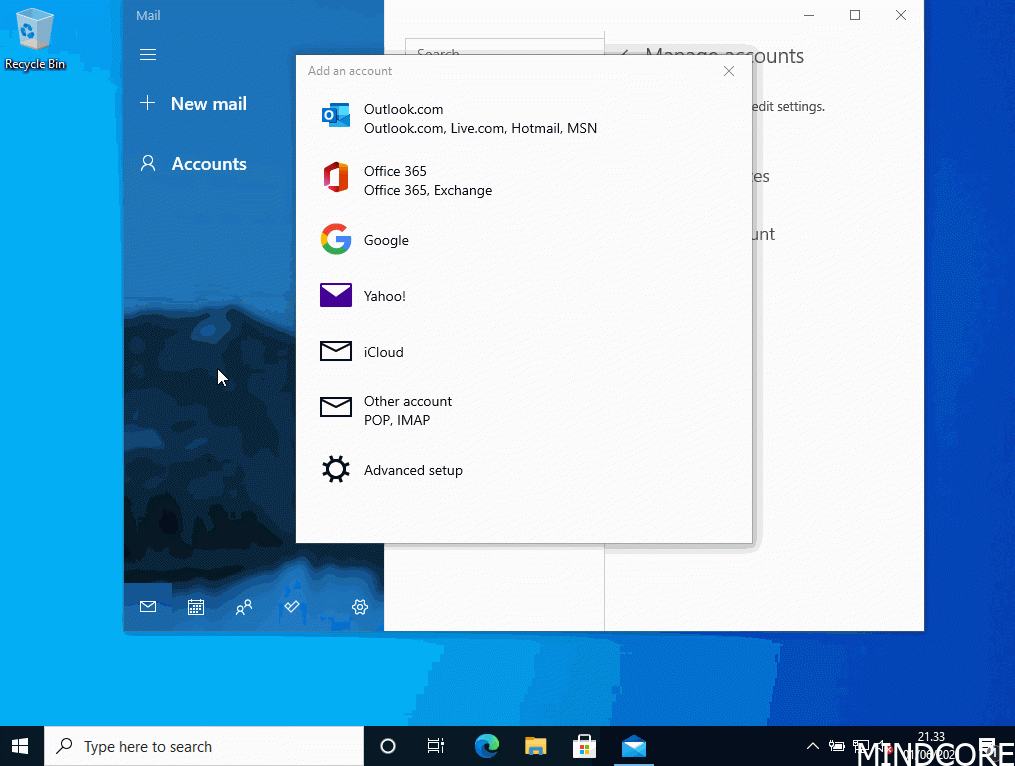This screenshot has height=766, width=1015.
Task: Open Mail settings gear icon
Action: (360, 607)
